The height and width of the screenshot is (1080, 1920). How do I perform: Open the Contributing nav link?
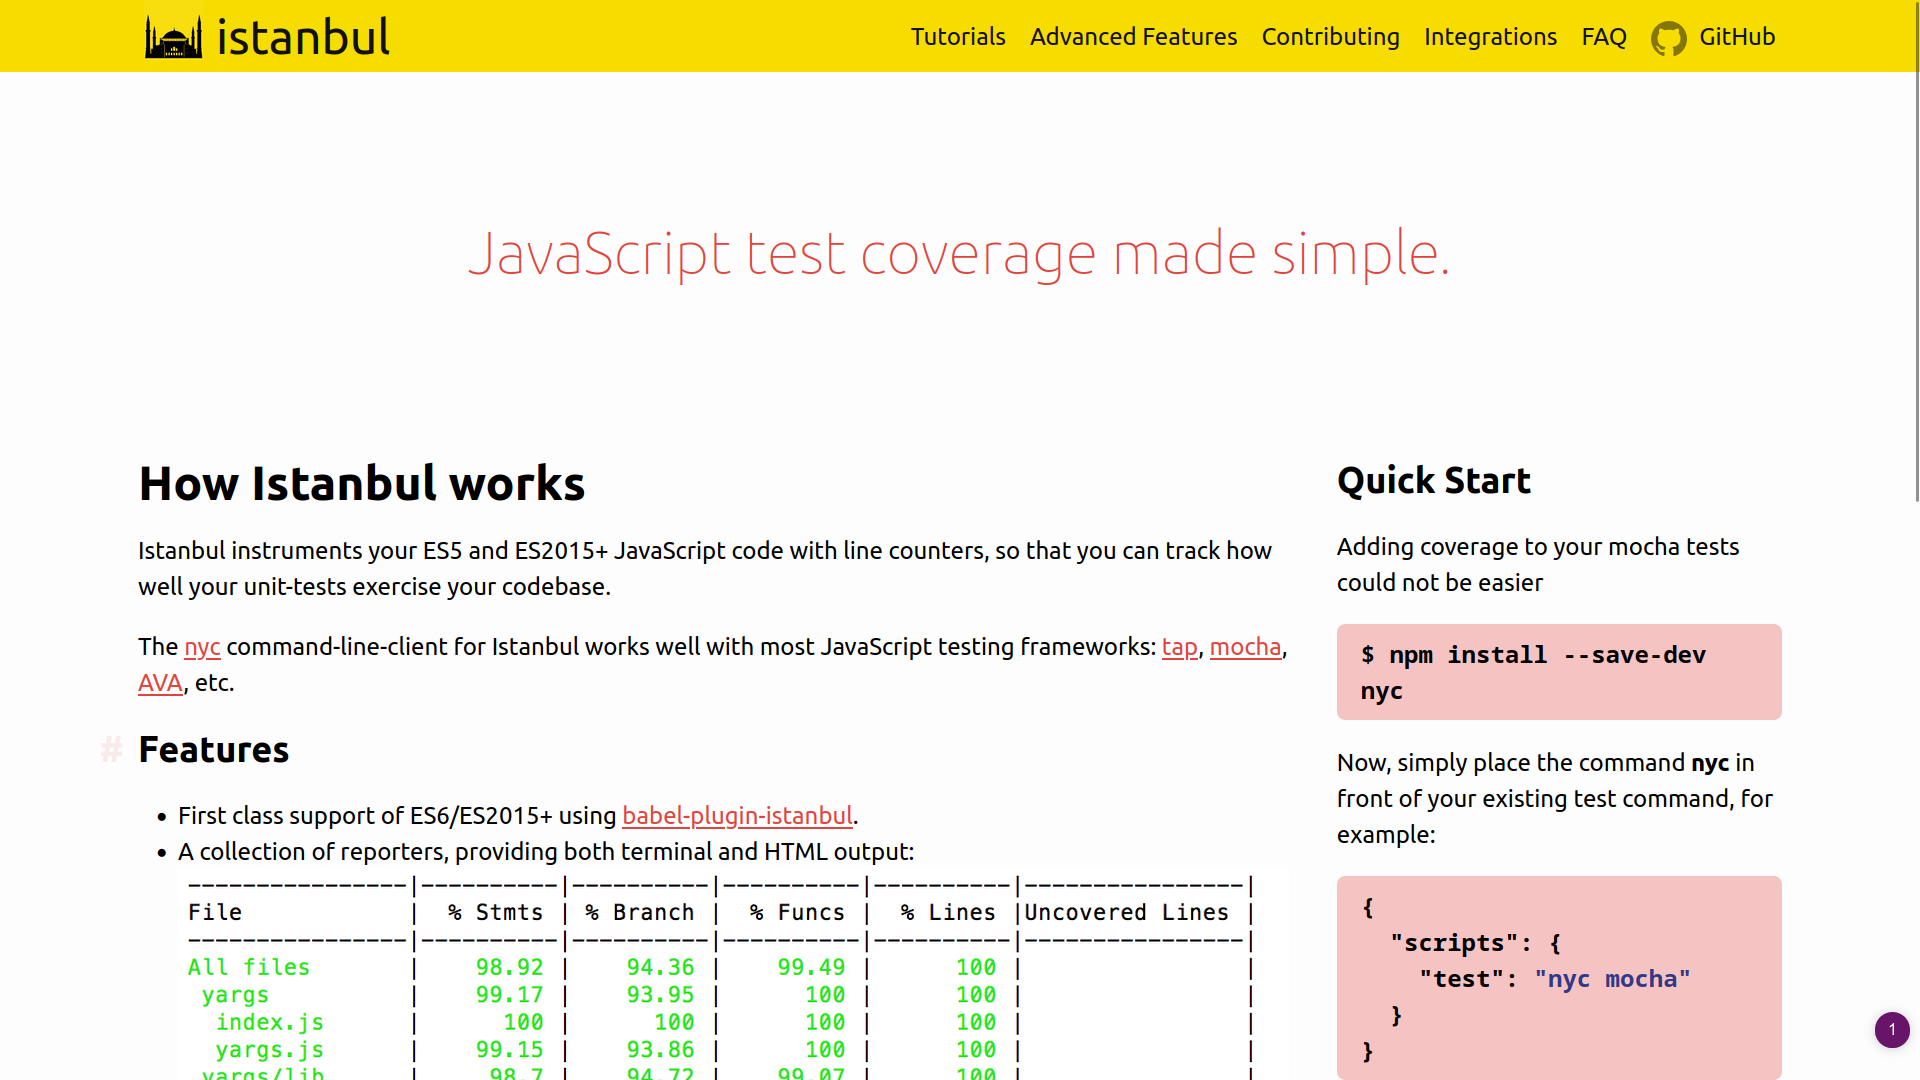point(1330,37)
